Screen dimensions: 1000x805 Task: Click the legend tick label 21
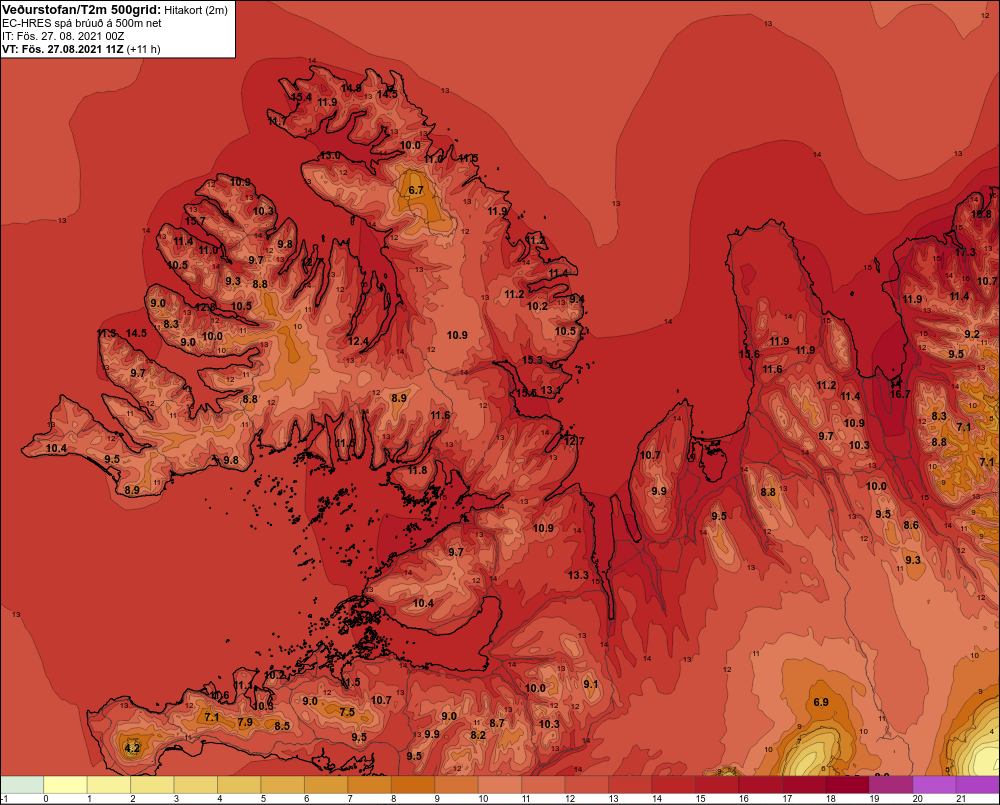961,799
